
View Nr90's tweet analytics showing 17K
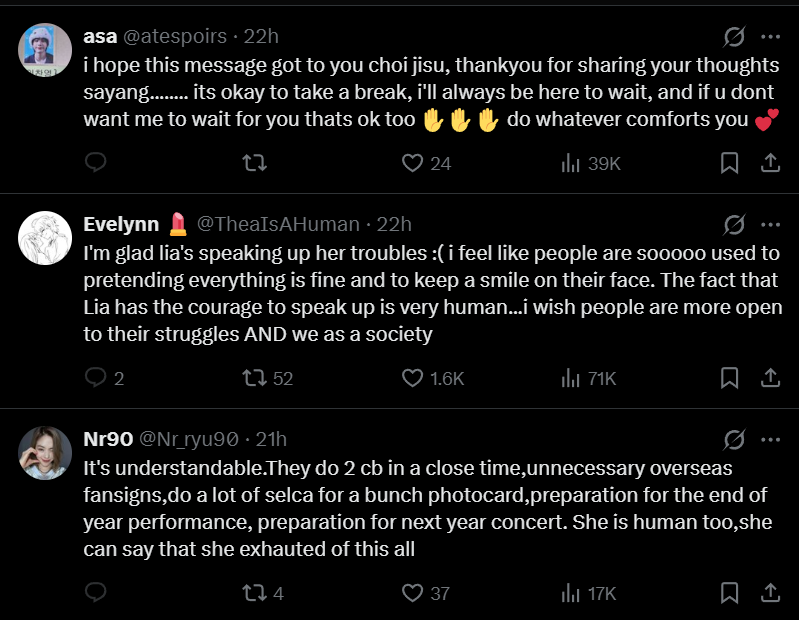point(572,592)
